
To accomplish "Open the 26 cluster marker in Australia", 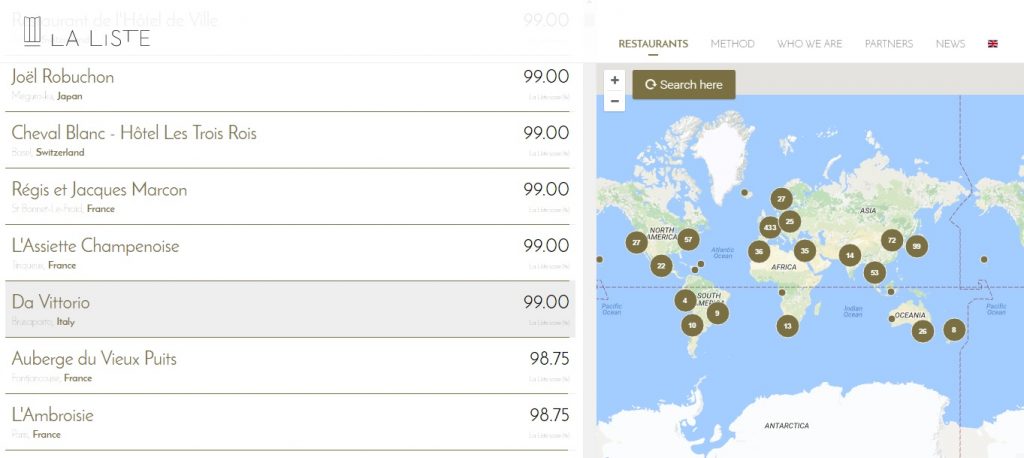I will 922,331.
